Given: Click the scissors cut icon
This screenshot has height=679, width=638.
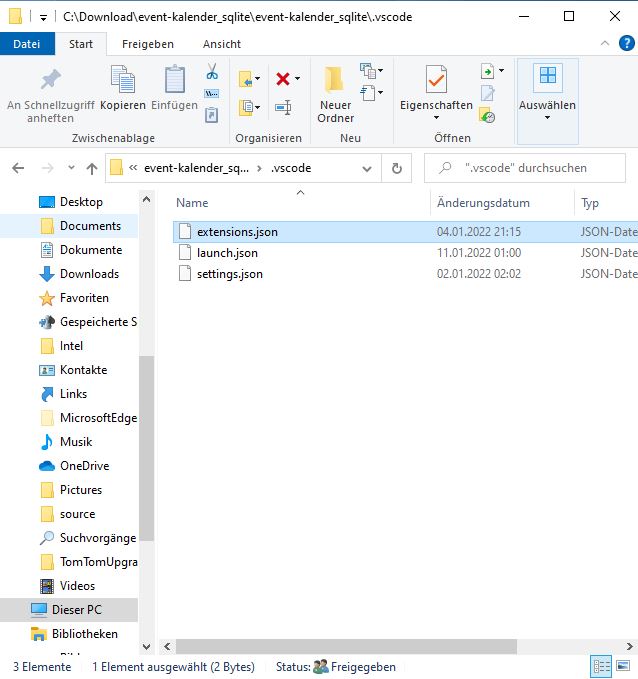Looking at the screenshot, I should (x=212, y=72).
